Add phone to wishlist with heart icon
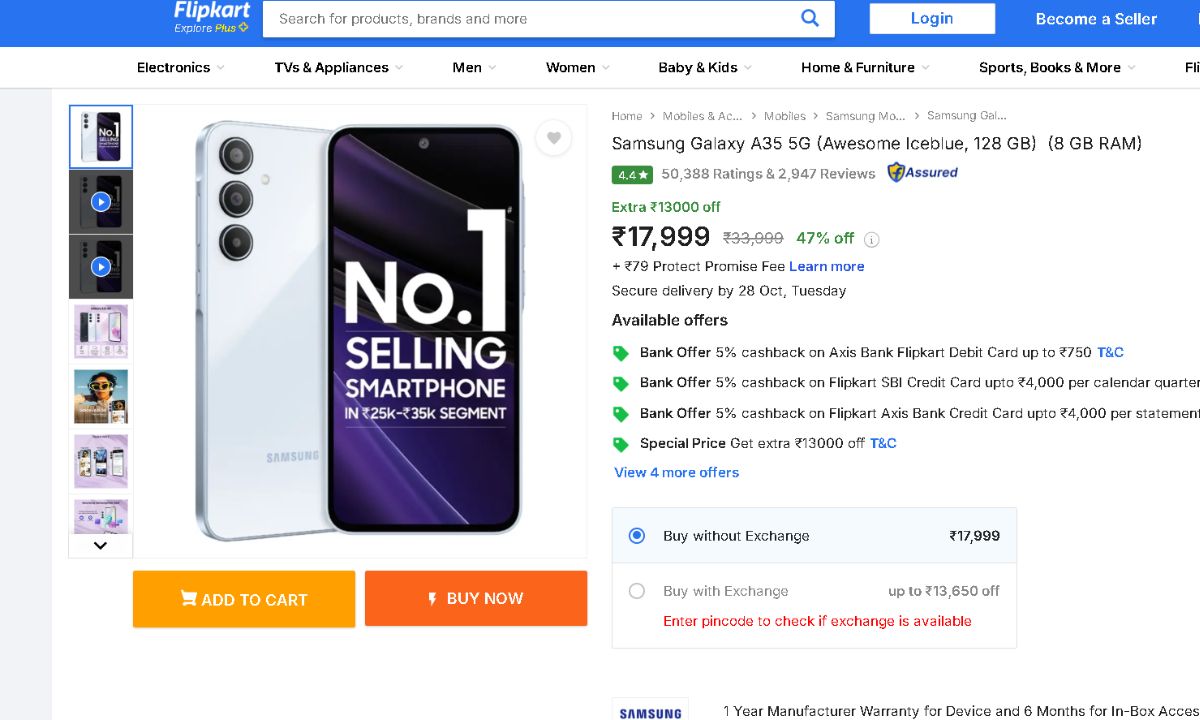Viewport: 1200px width, 720px height. tap(554, 138)
